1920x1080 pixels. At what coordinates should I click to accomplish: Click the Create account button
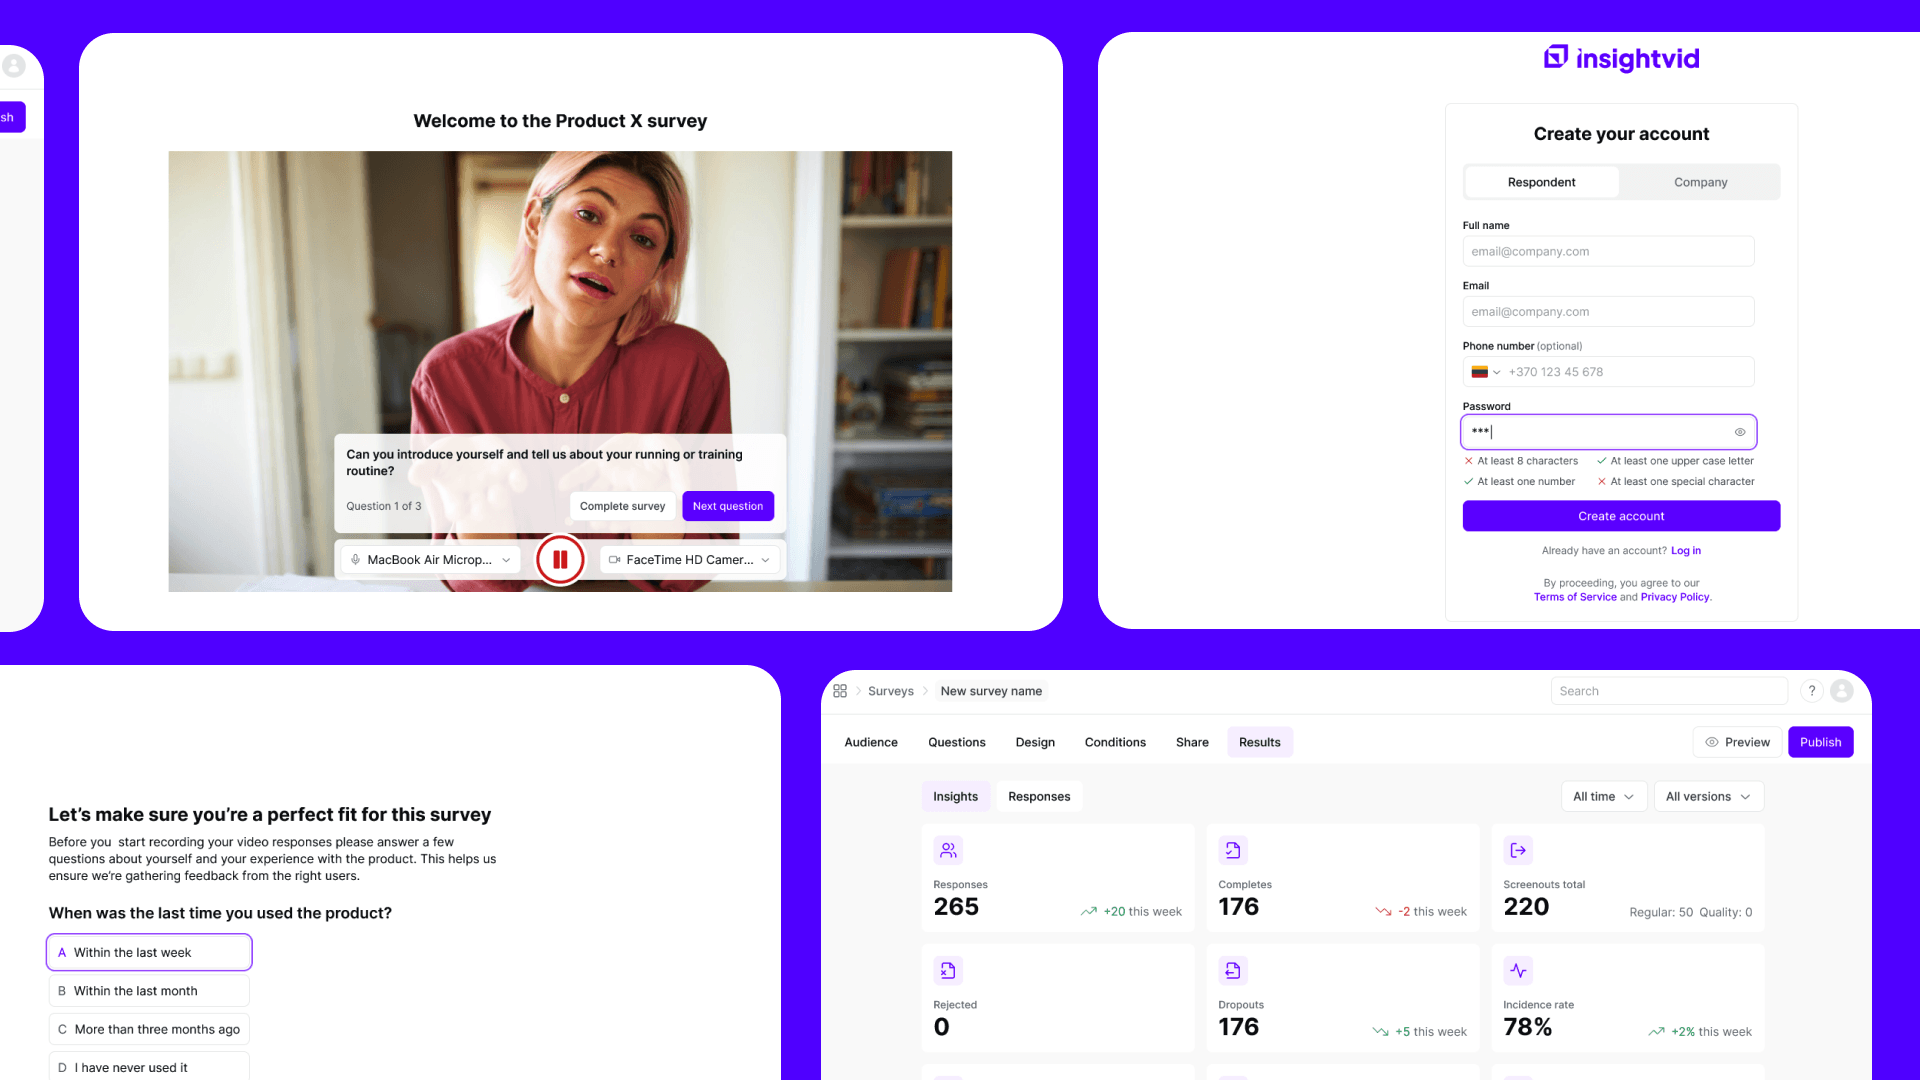pyautogui.click(x=1620, y=516)
